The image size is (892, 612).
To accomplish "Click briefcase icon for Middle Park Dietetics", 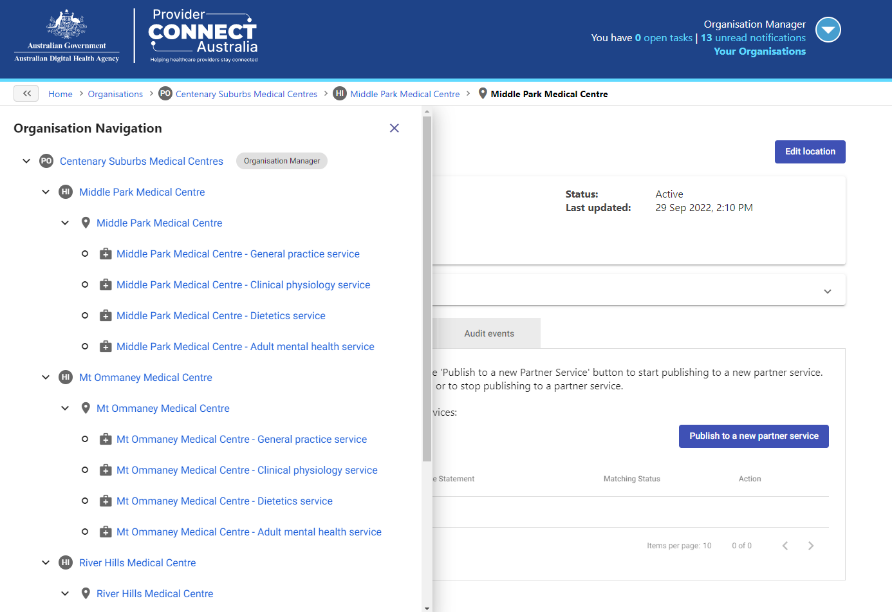I will (x=105, y=315).
